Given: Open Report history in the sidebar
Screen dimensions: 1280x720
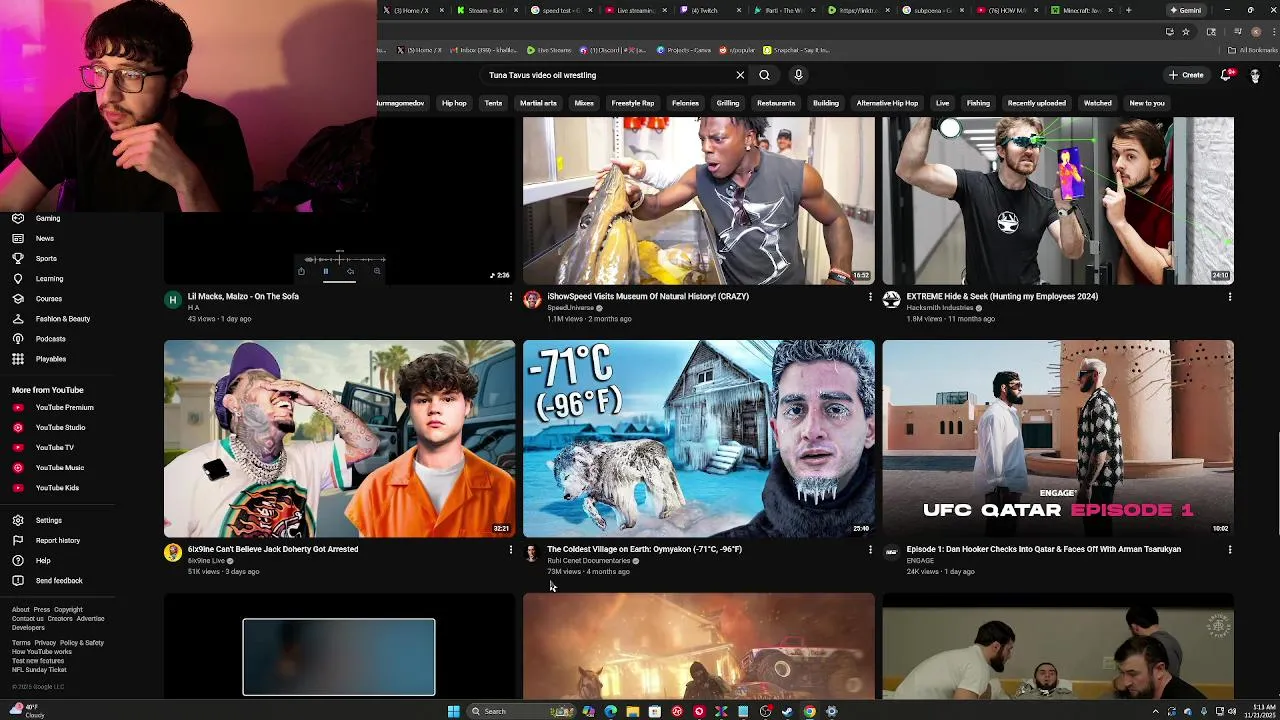Looking at the screenshot, I should pyautogui.click(x=57, y=540).
